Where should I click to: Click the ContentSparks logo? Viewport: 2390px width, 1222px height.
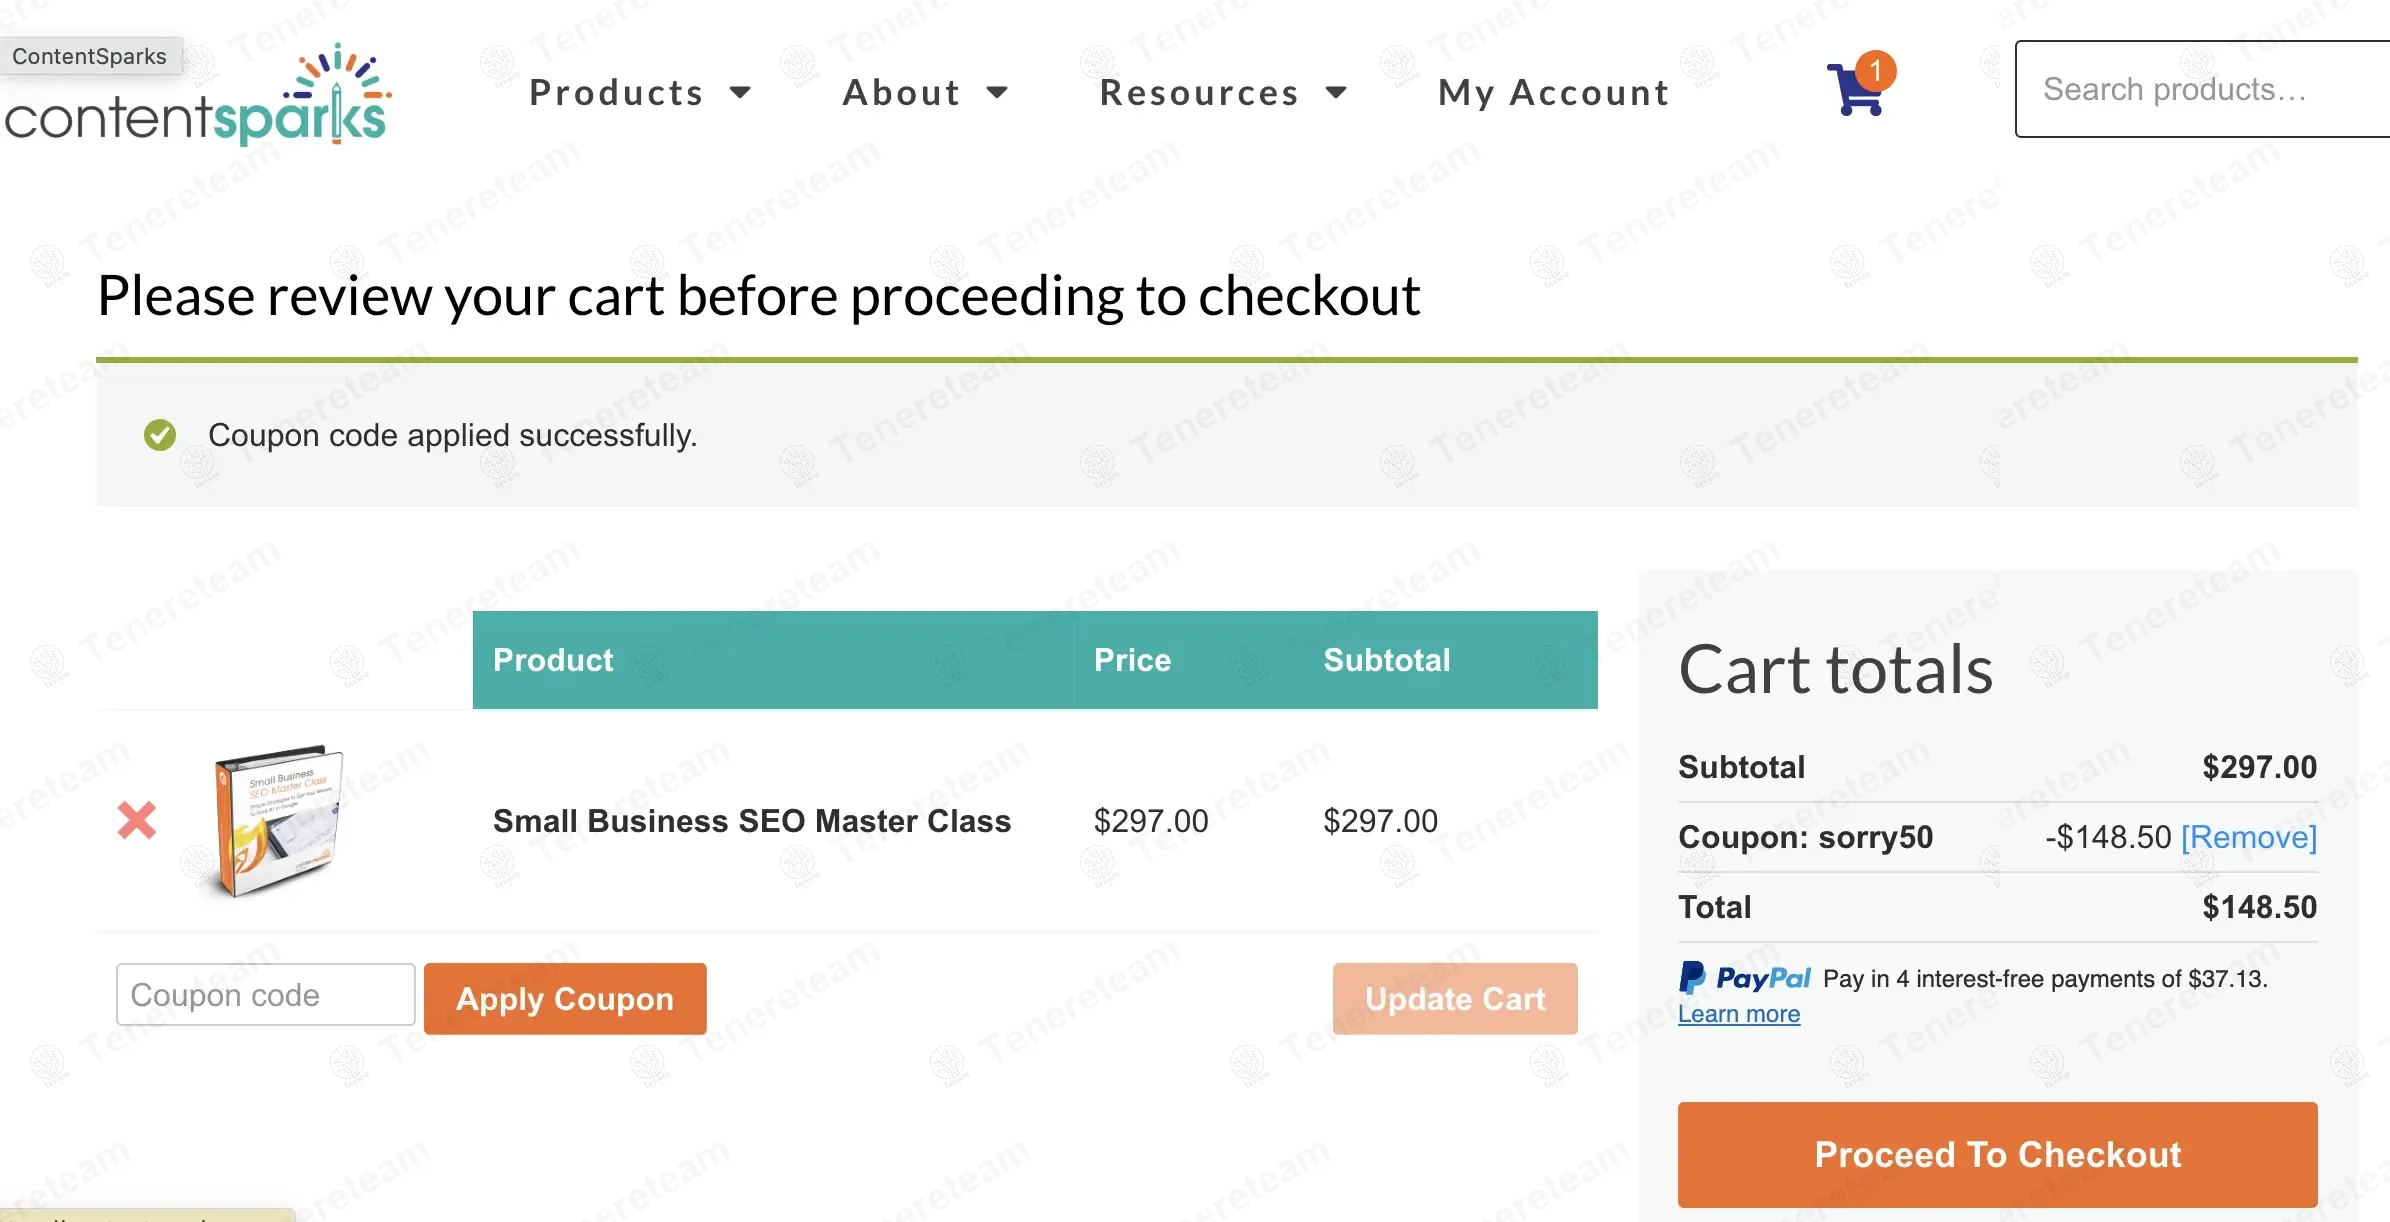pos(198,96)
